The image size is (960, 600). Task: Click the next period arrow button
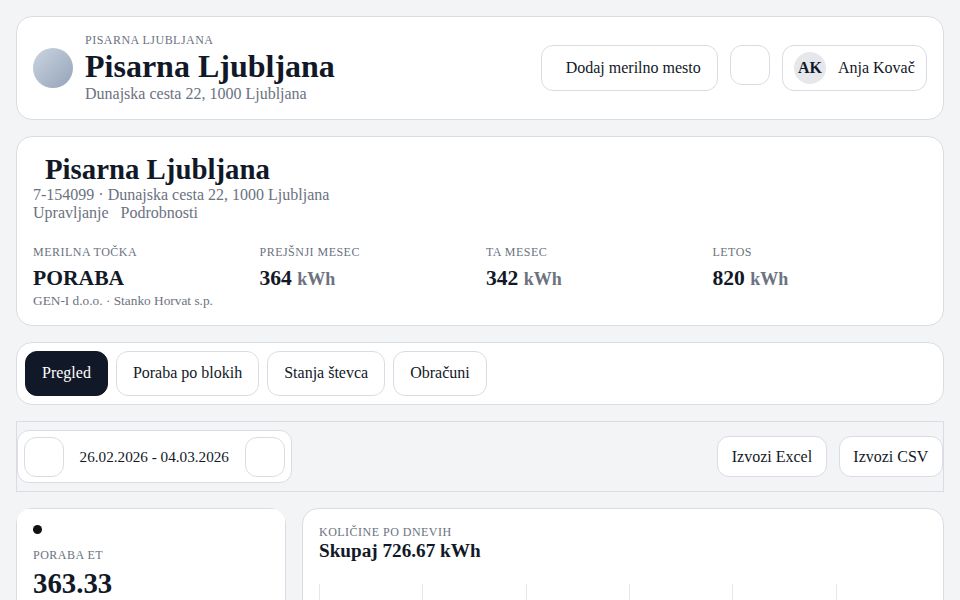click(265, 457)
